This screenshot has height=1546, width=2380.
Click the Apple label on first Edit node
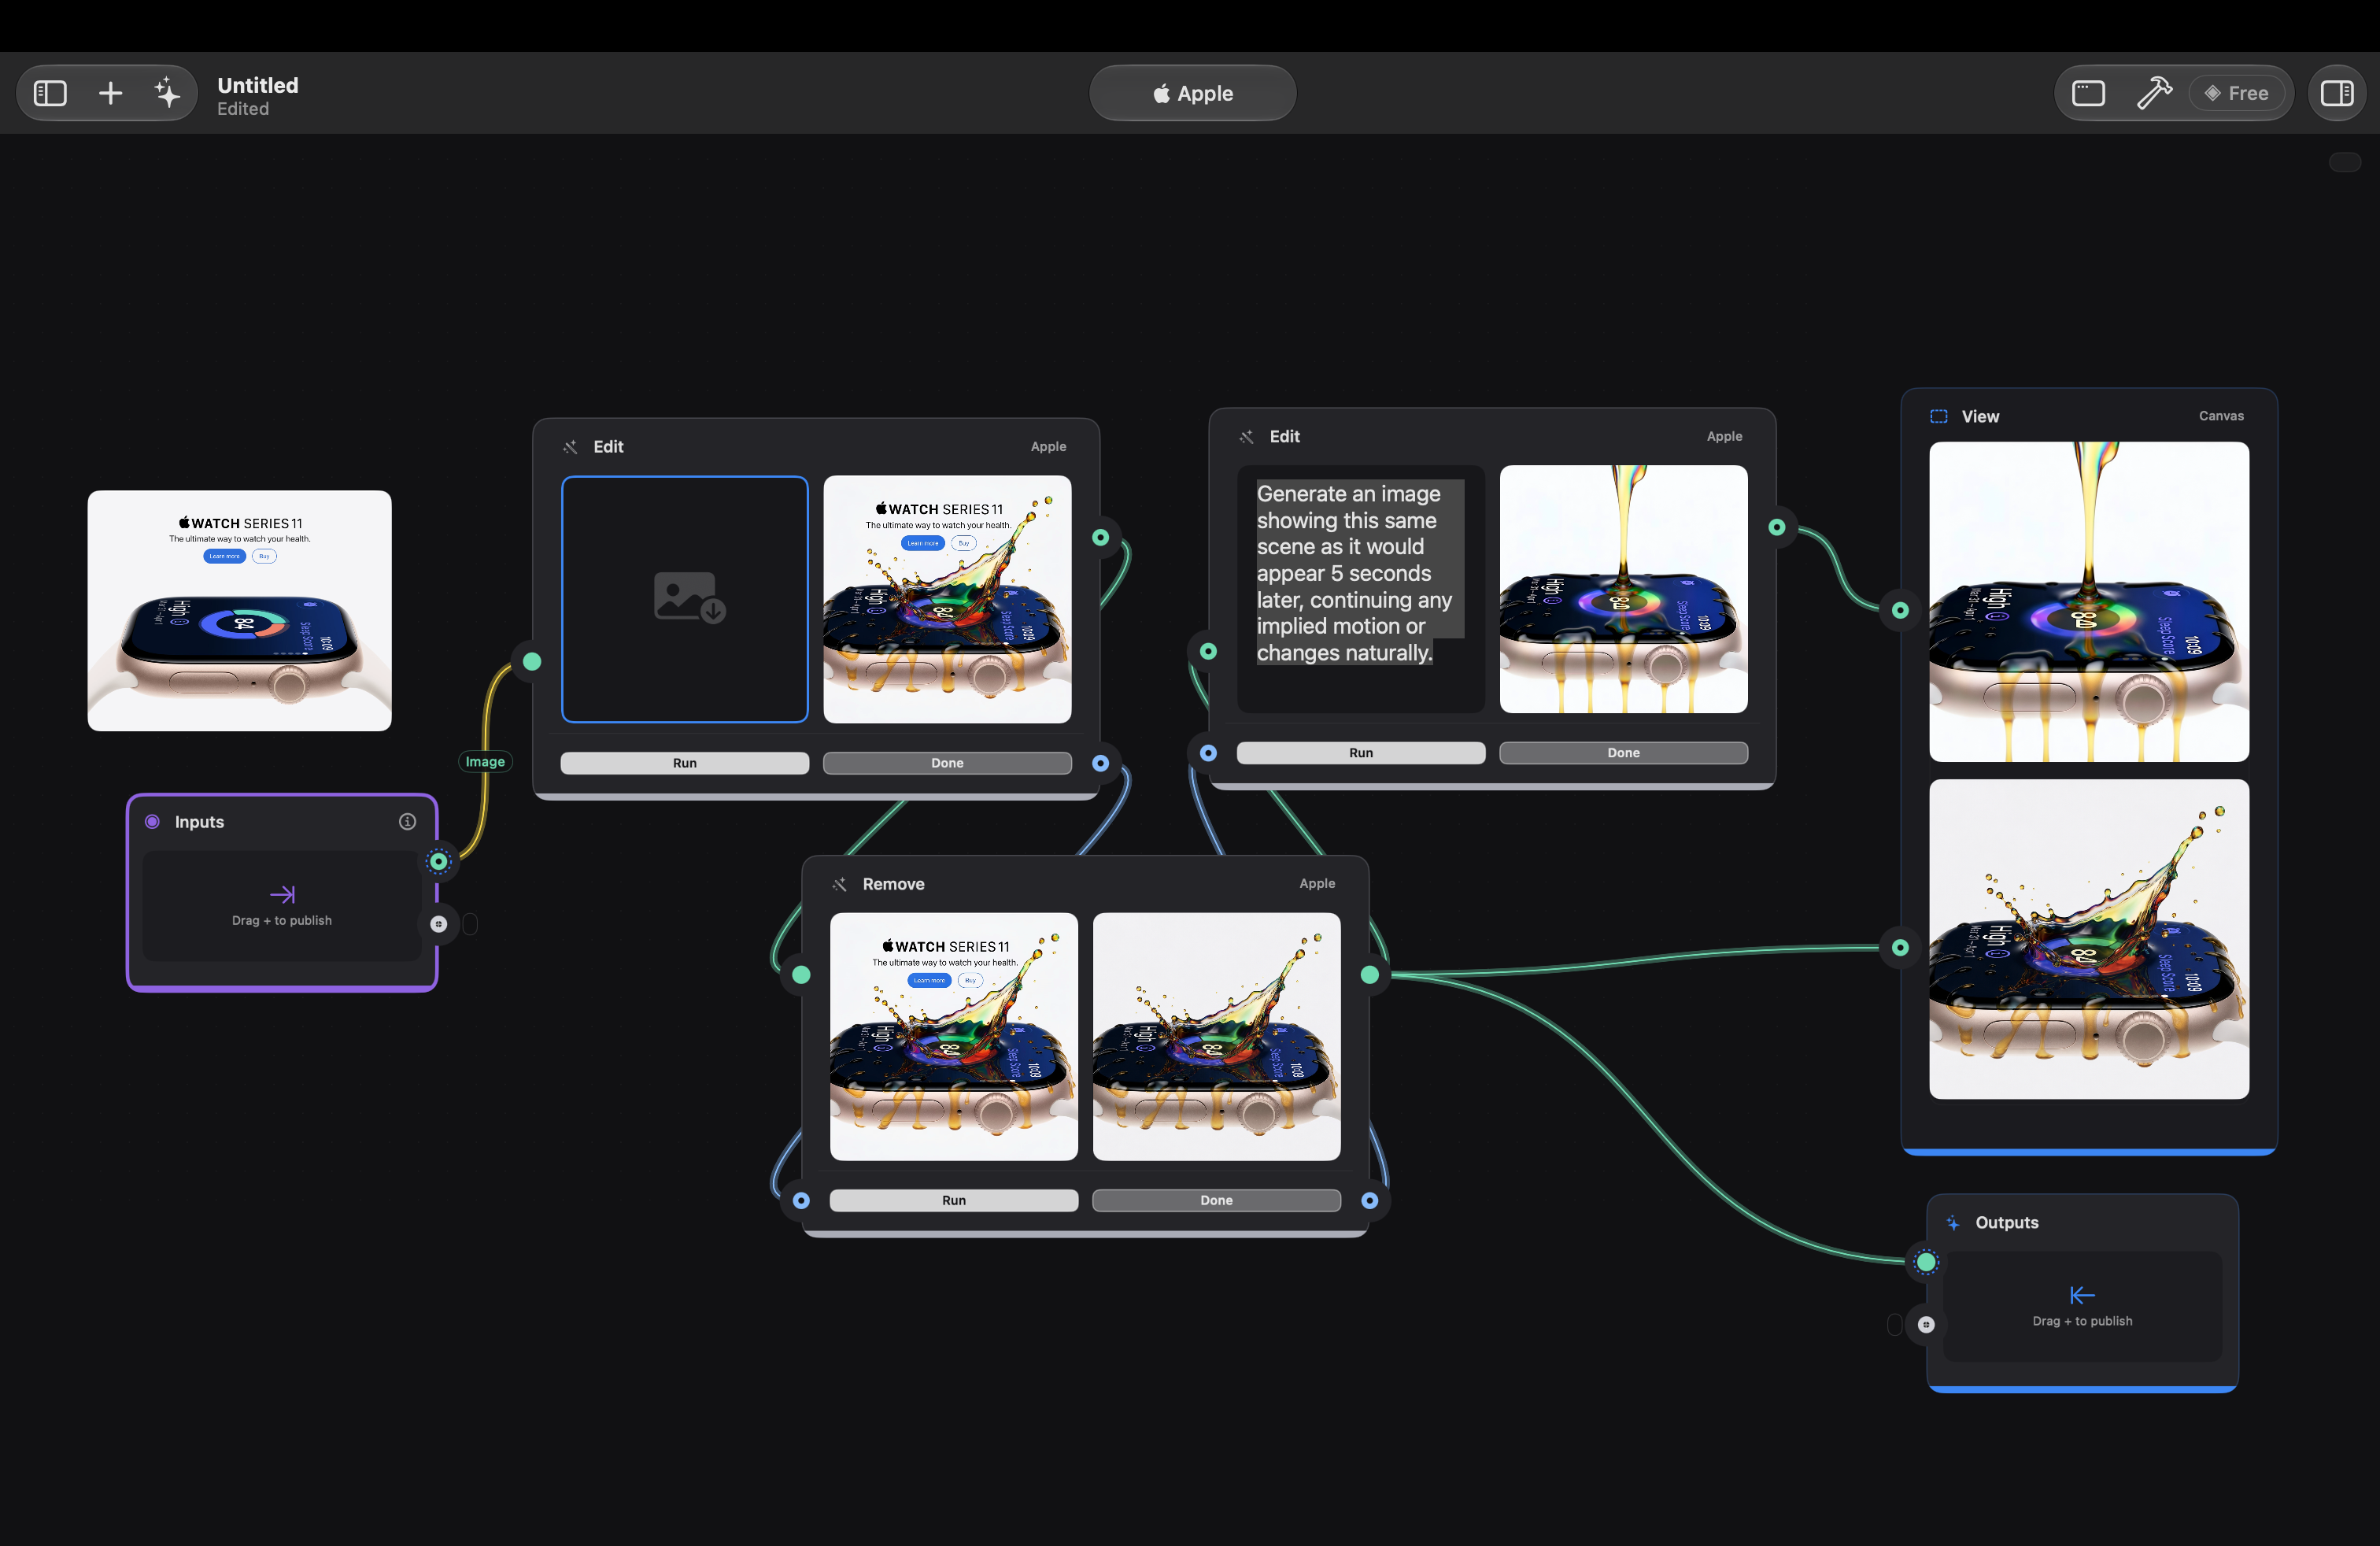(1048, 446)
